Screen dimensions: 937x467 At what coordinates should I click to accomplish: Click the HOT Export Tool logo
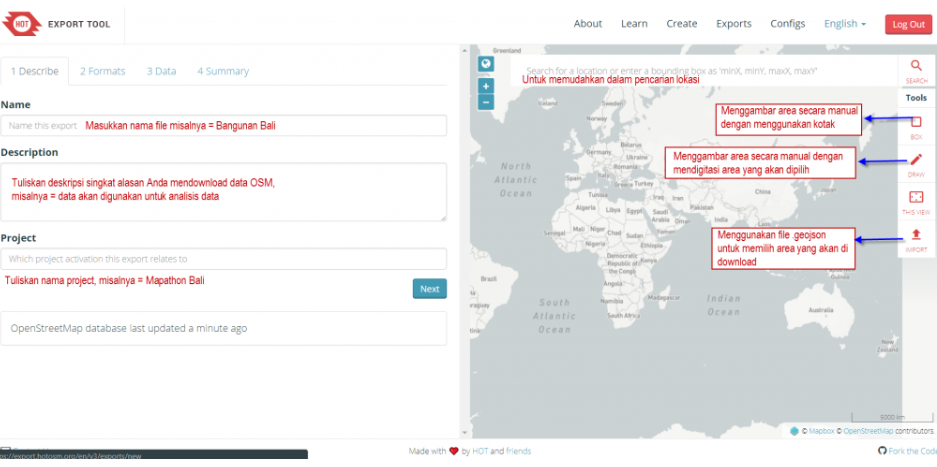click(x=60, y=22)
